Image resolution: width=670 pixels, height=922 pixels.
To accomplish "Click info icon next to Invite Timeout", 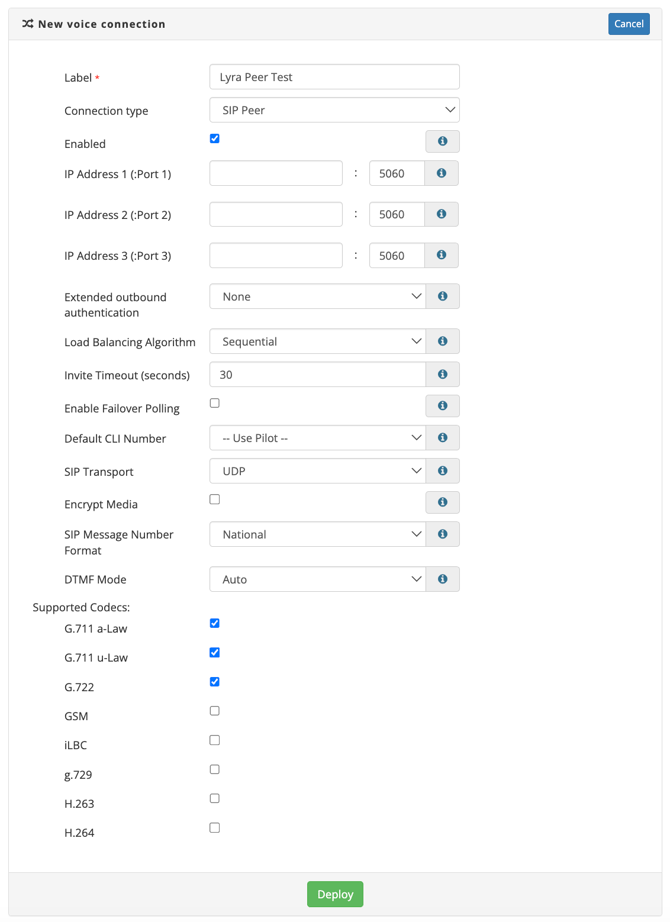I will point(442,375).
